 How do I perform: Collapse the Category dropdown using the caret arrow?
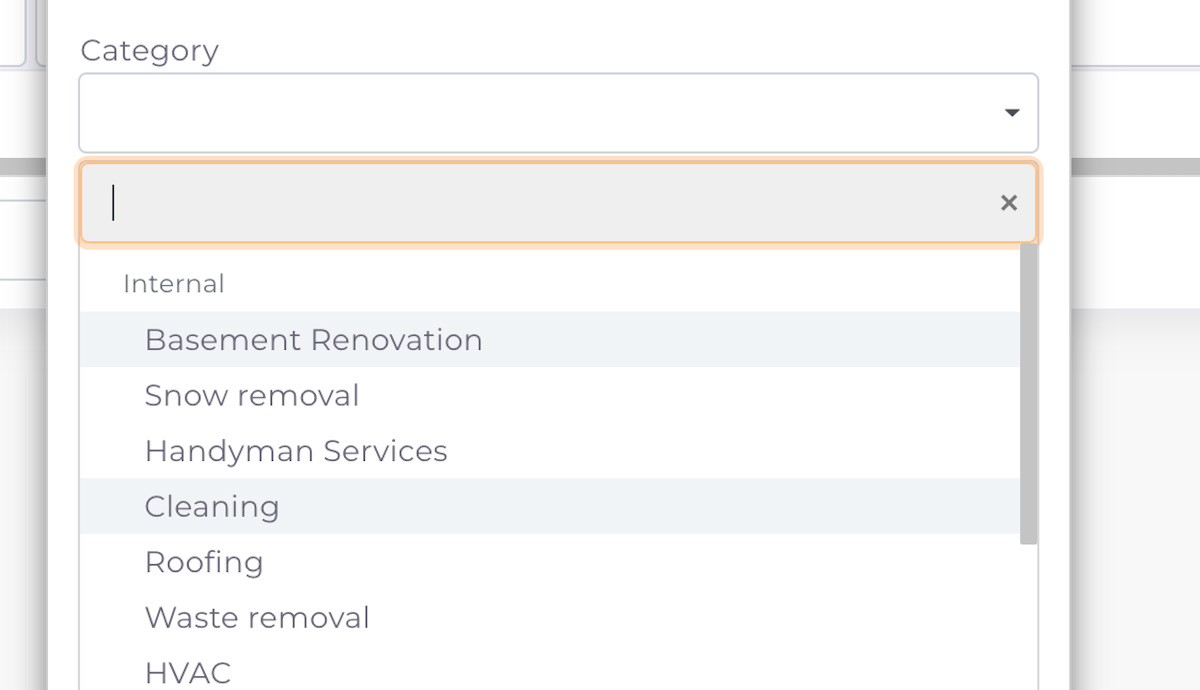click(1012, 113)
